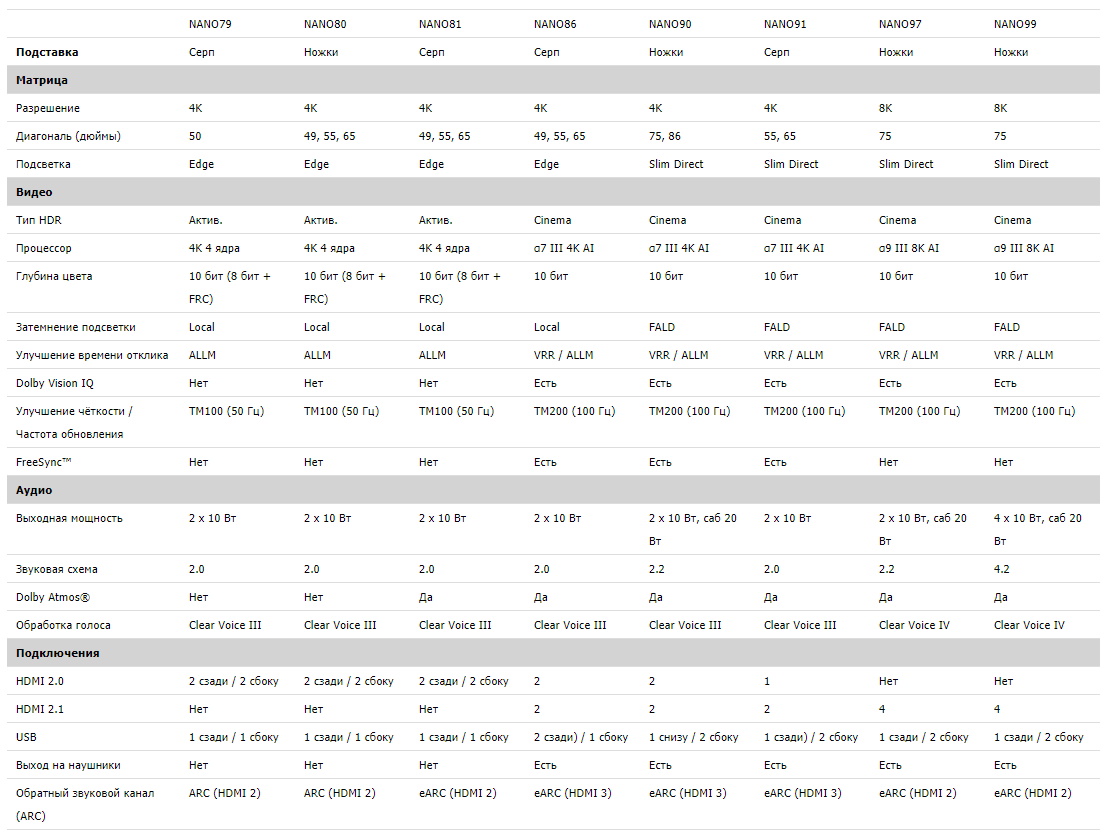The image size is (1104, 833).
Task: Click the NANO79 column header
Action: (x=210, y=24)
